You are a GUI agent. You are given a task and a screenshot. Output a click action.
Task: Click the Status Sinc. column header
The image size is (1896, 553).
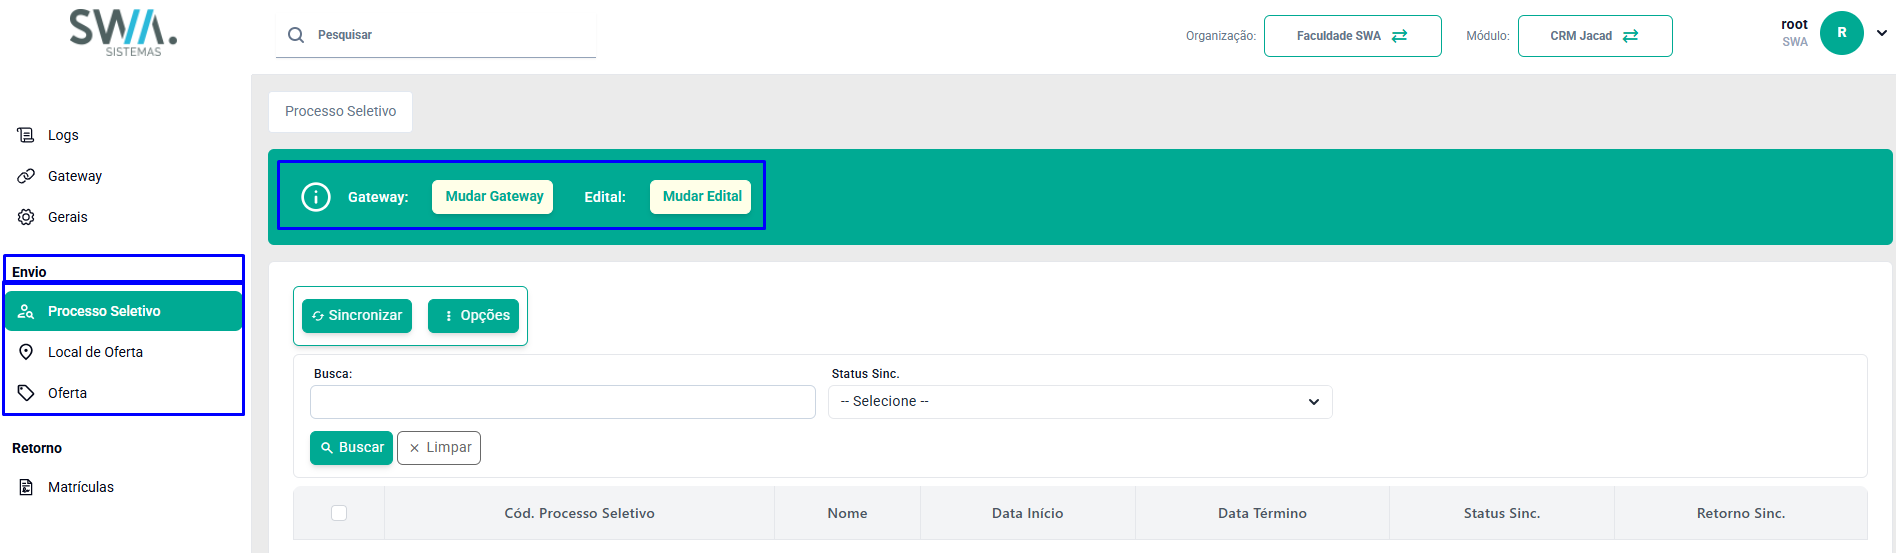pyautogui.click(x=1501, y=513)
